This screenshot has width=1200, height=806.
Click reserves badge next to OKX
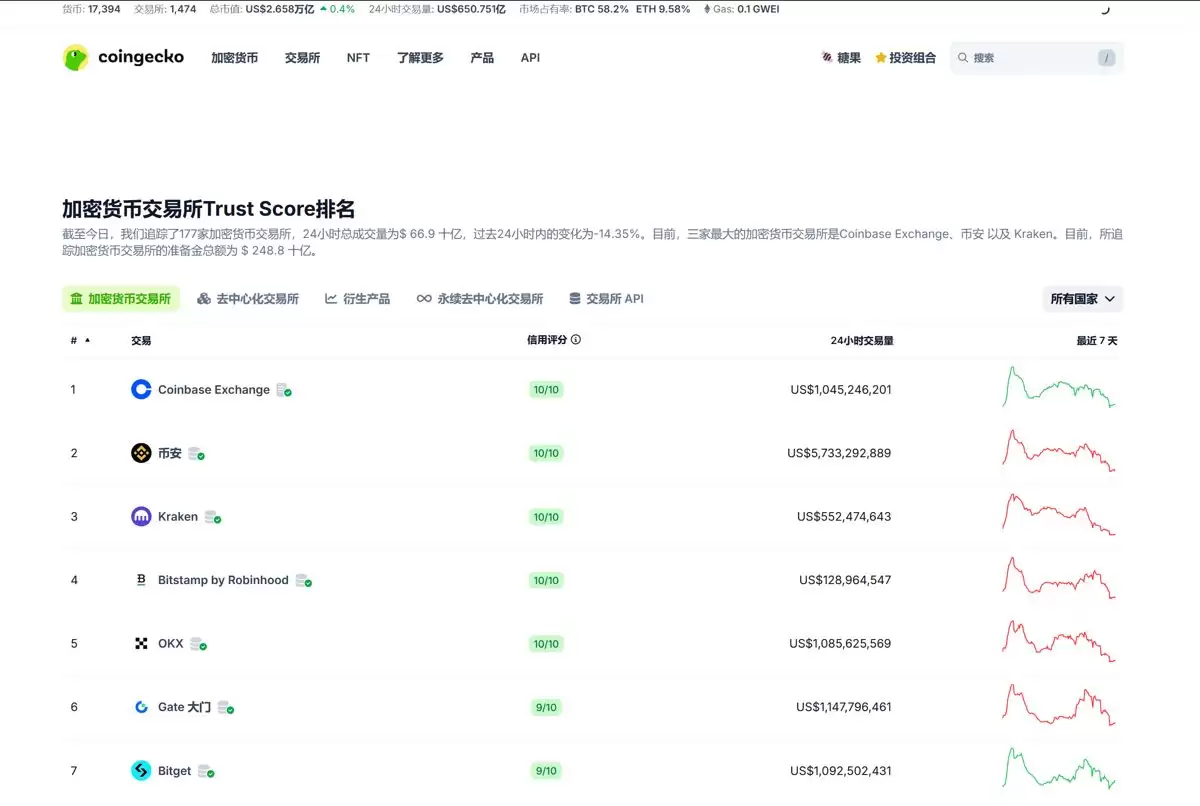pos(198,644)
